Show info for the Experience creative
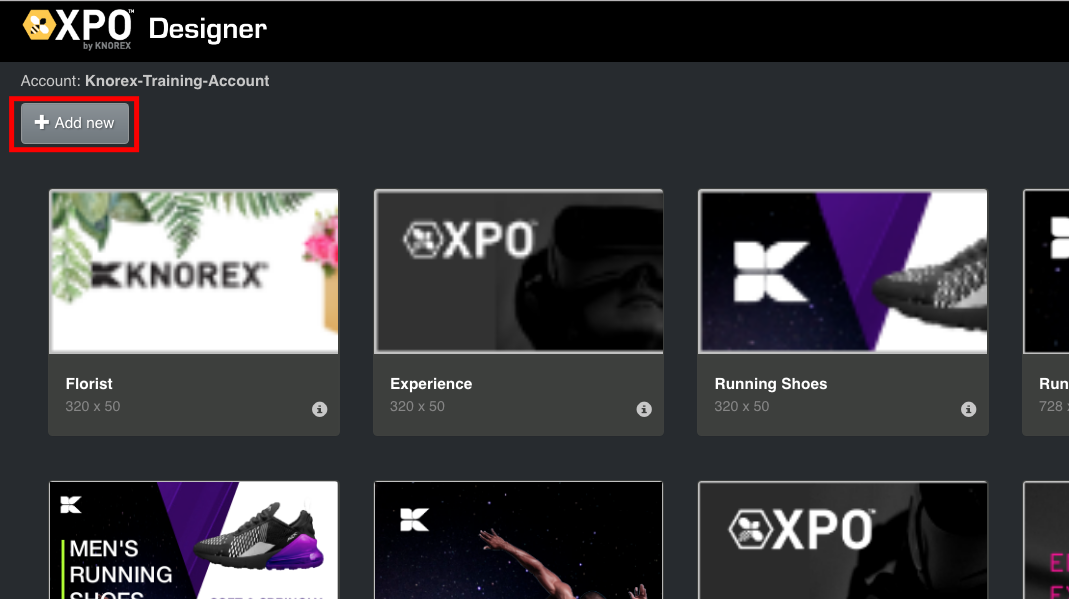The width and height of the screenshot is (1069, 599). coord(644,409)
